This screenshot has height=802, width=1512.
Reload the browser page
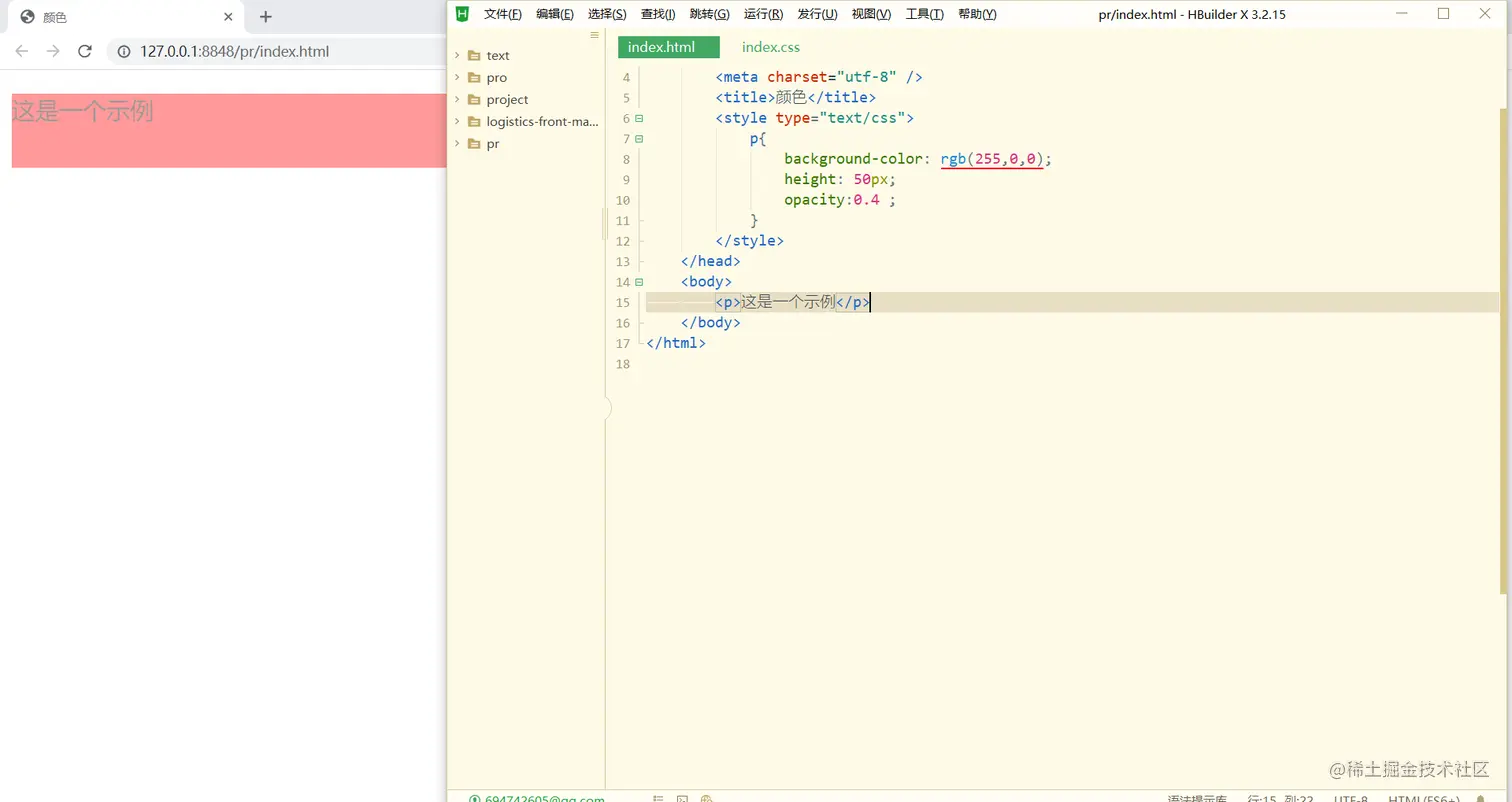coord(85,51)
